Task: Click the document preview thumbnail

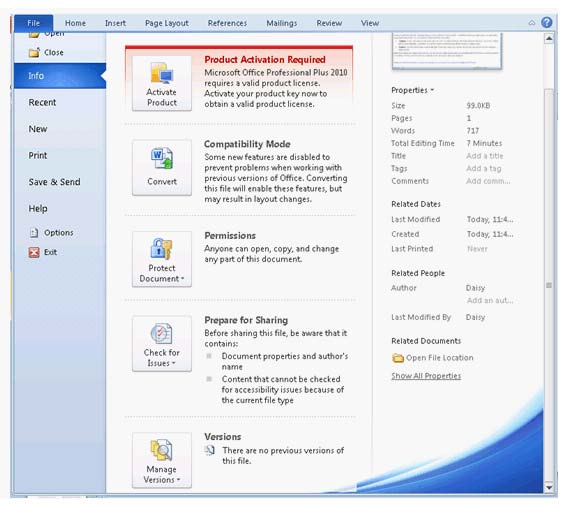Action: pos(446,51)
